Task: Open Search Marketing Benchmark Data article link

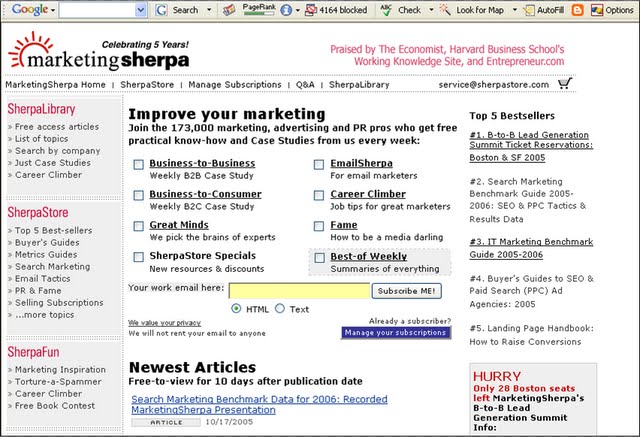Action: (259, 404)
